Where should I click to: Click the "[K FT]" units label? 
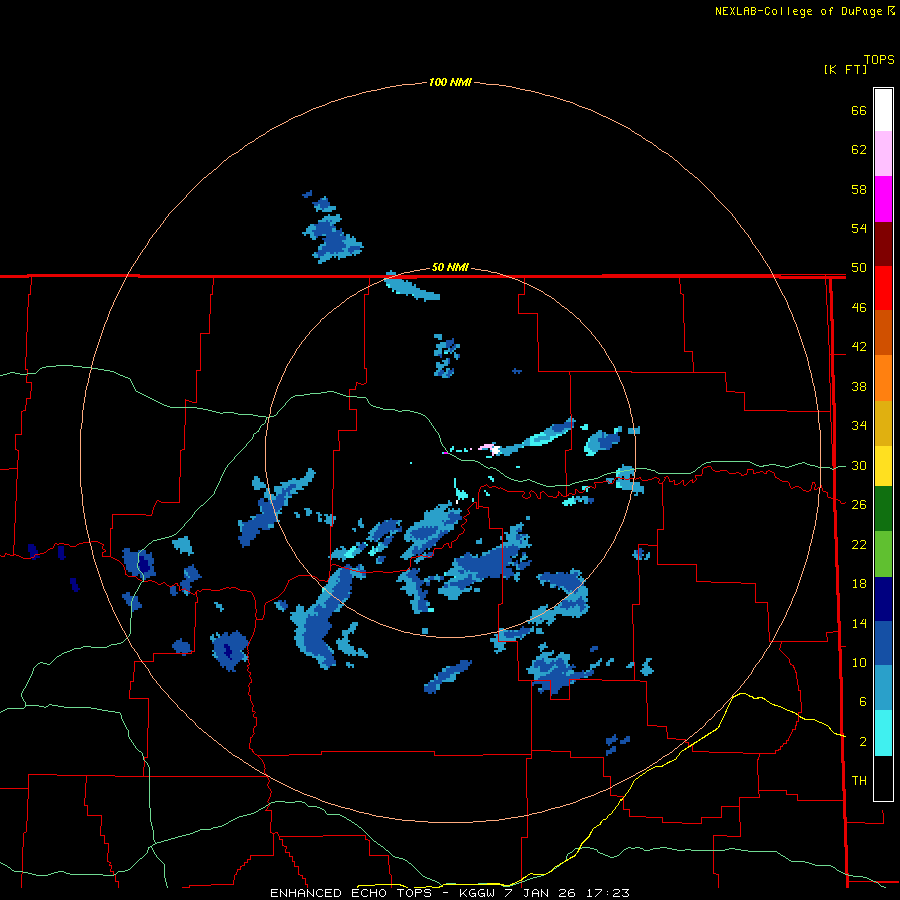pyautogui.click(x=845, y=69)
